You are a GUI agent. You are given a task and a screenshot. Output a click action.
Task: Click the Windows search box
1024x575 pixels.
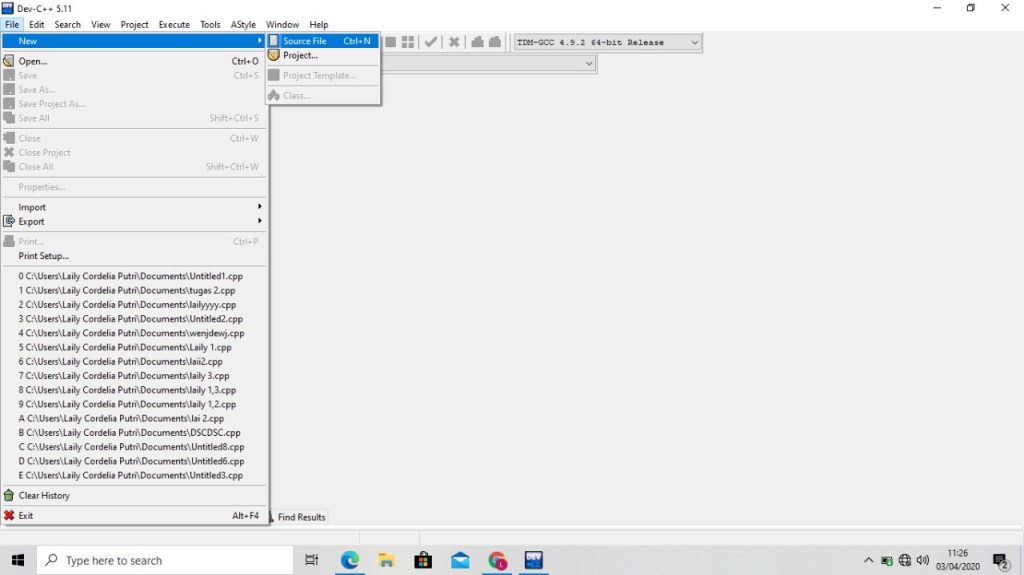point(150,560)
